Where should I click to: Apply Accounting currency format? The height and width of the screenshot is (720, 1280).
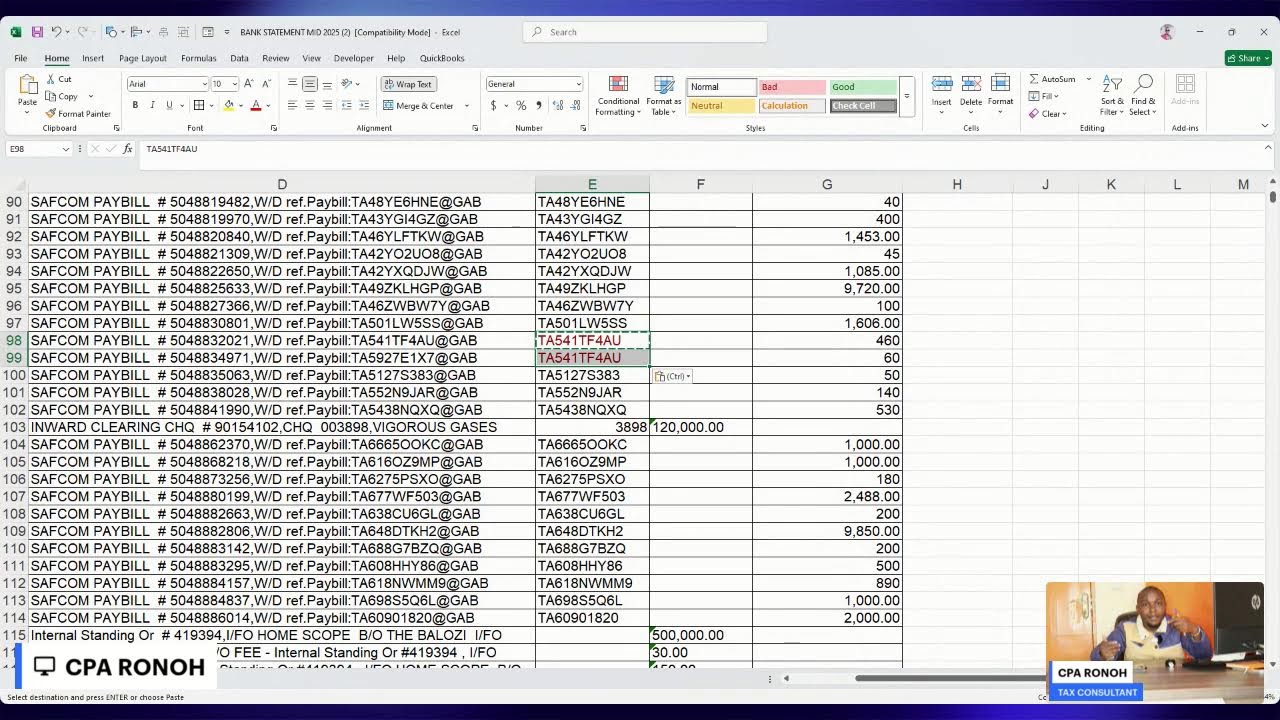pyautogui.click(x=493, y=105)
